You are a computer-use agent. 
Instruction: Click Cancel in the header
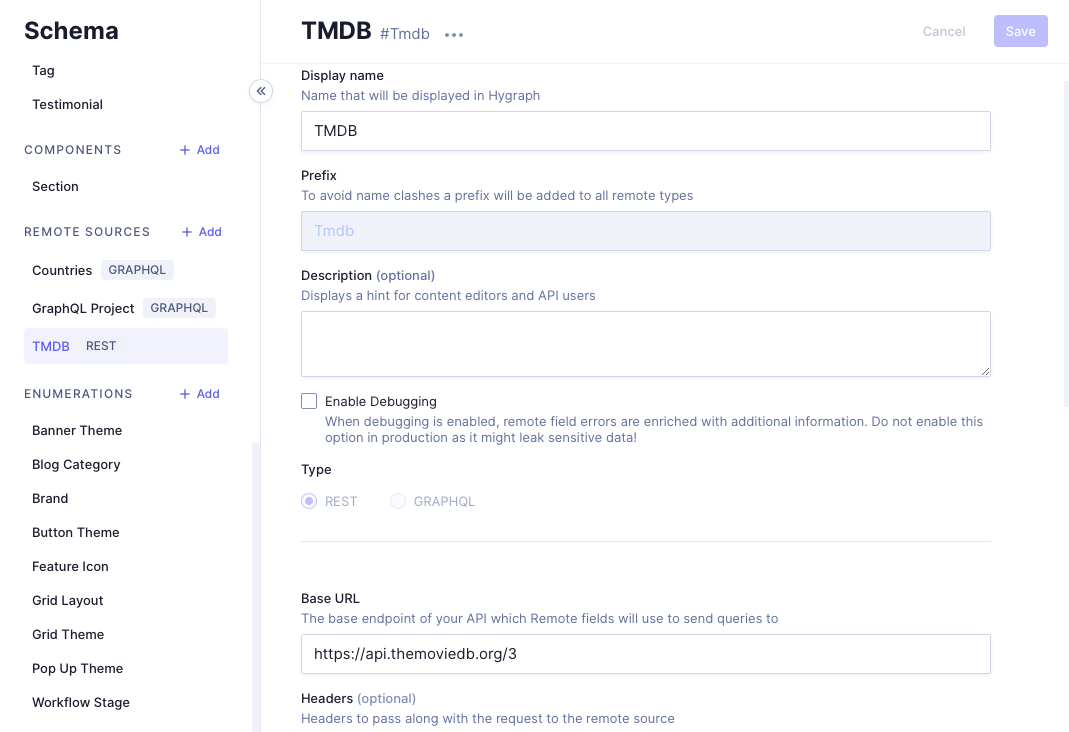(x=944, y=31)
